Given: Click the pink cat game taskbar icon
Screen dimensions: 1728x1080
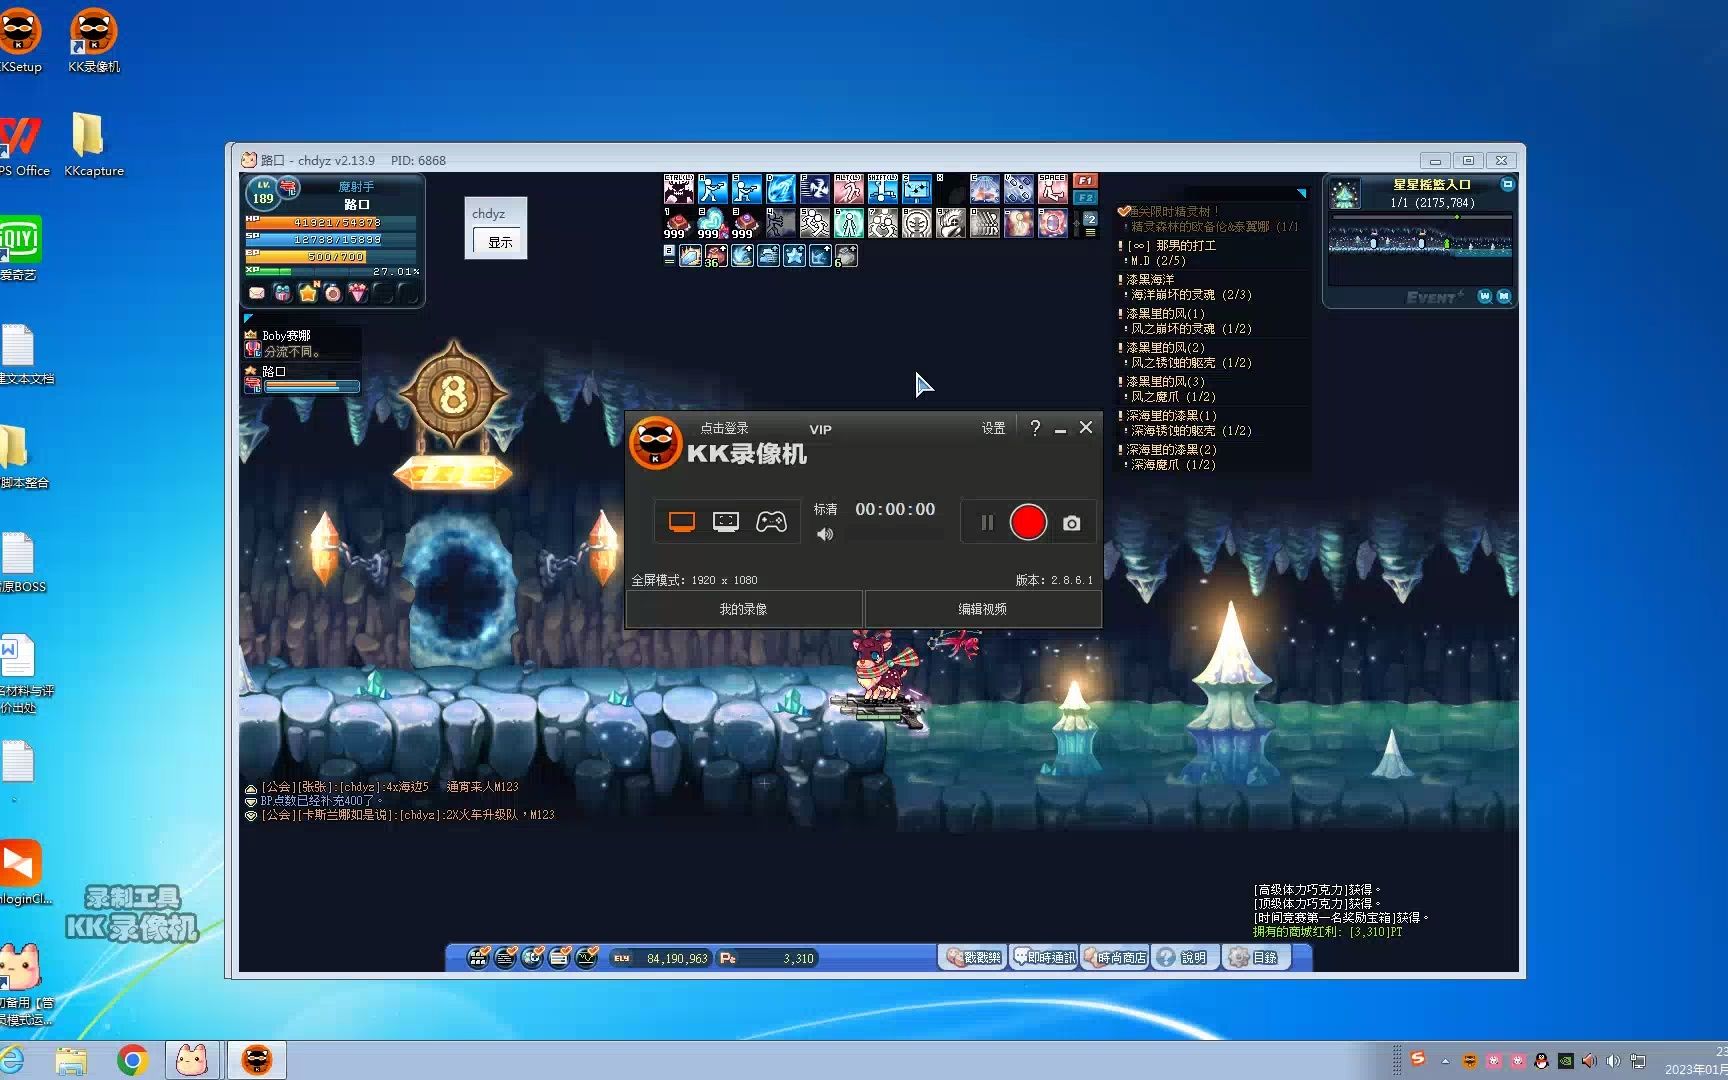Looking at the screenshot, I should tap(192, 1060).
